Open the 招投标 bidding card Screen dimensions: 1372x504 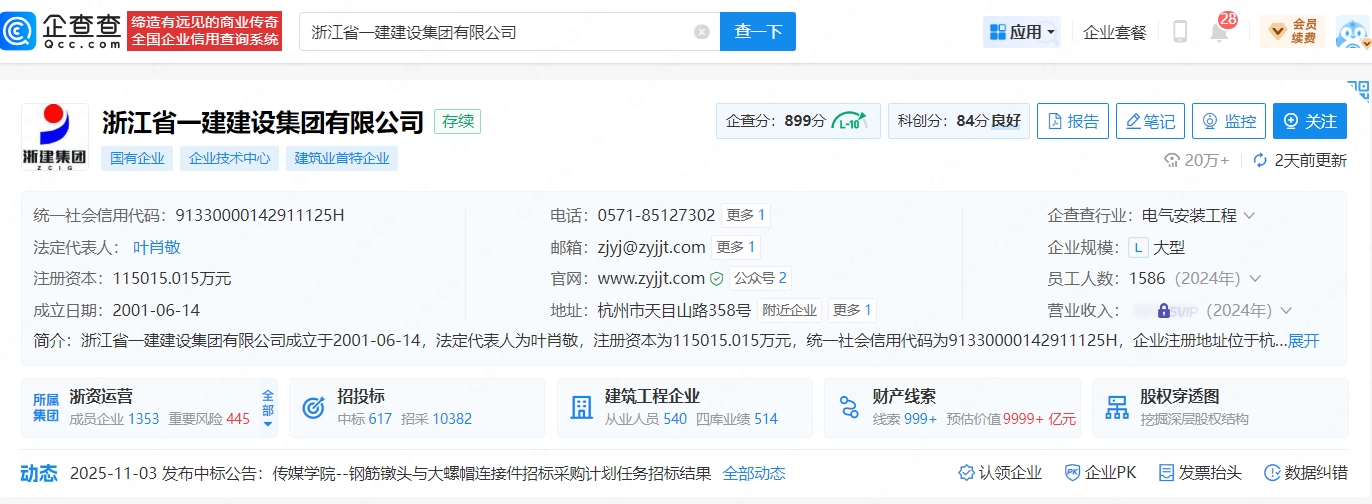[416, 407]
